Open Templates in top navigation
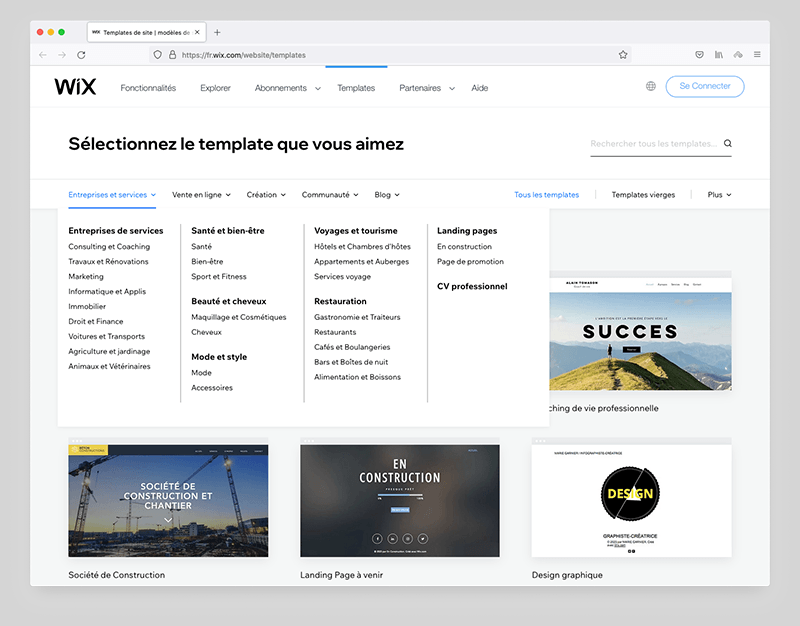Image resolution: width=800 pixels, height=626 pixels. [356, 88]
